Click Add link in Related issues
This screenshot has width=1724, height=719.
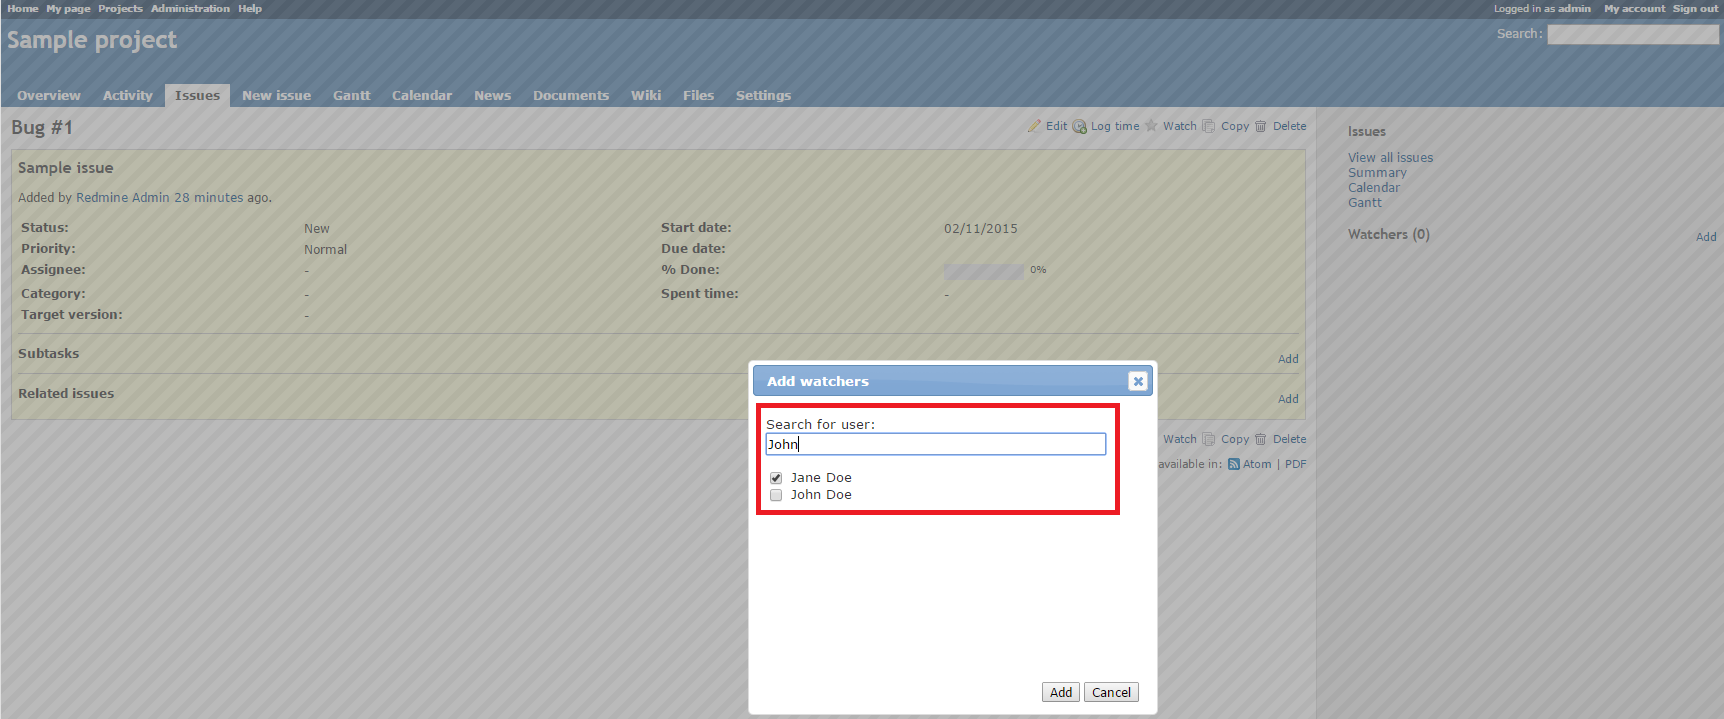(1288, 399)
